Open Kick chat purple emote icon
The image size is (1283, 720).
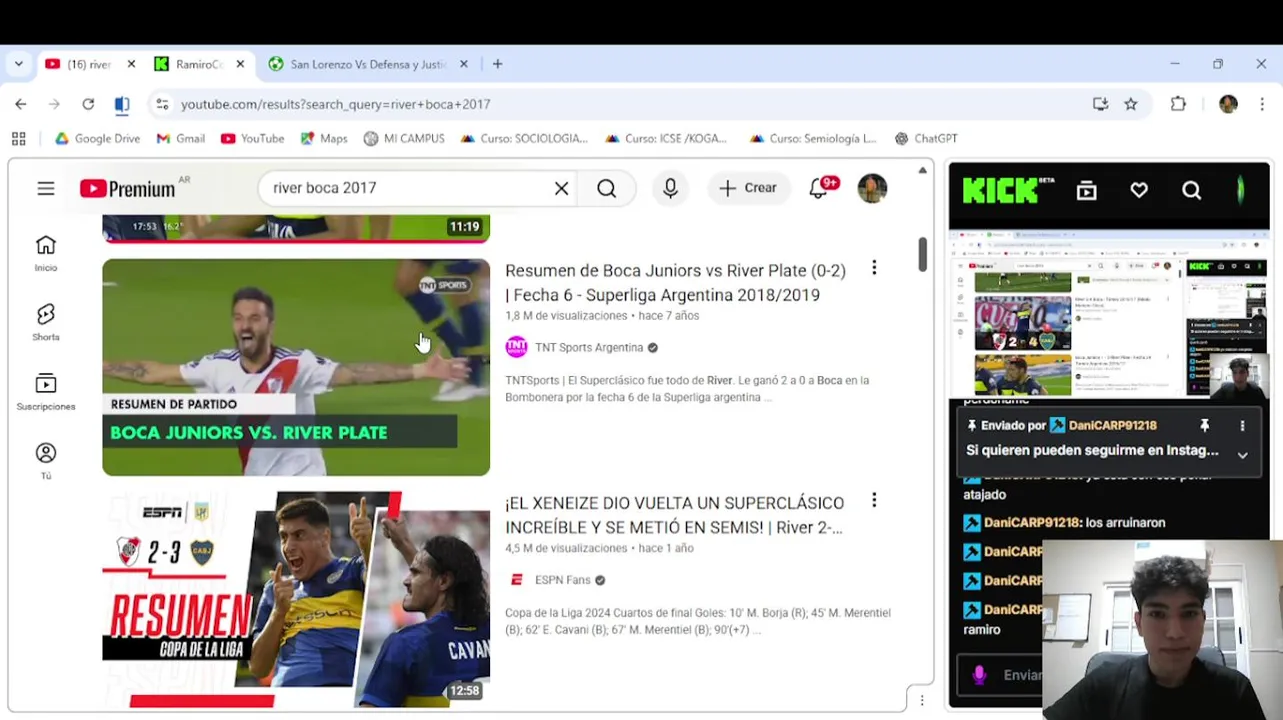(x=979, y=675)
